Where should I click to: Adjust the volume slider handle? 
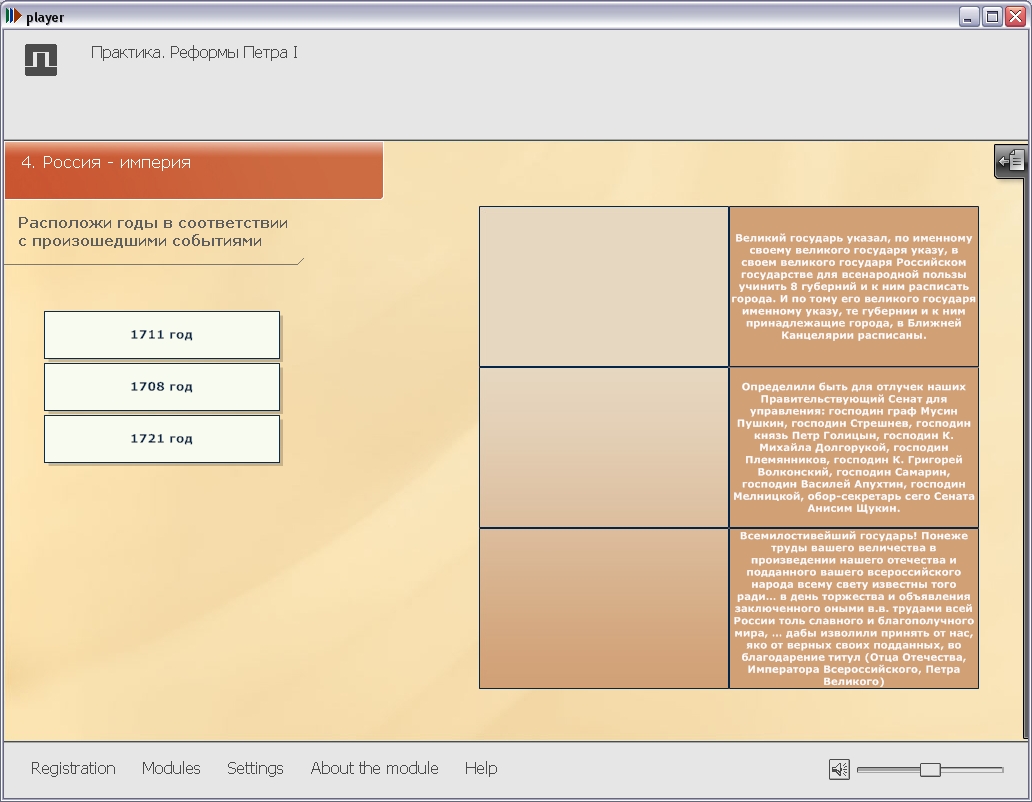click(930, 769)
